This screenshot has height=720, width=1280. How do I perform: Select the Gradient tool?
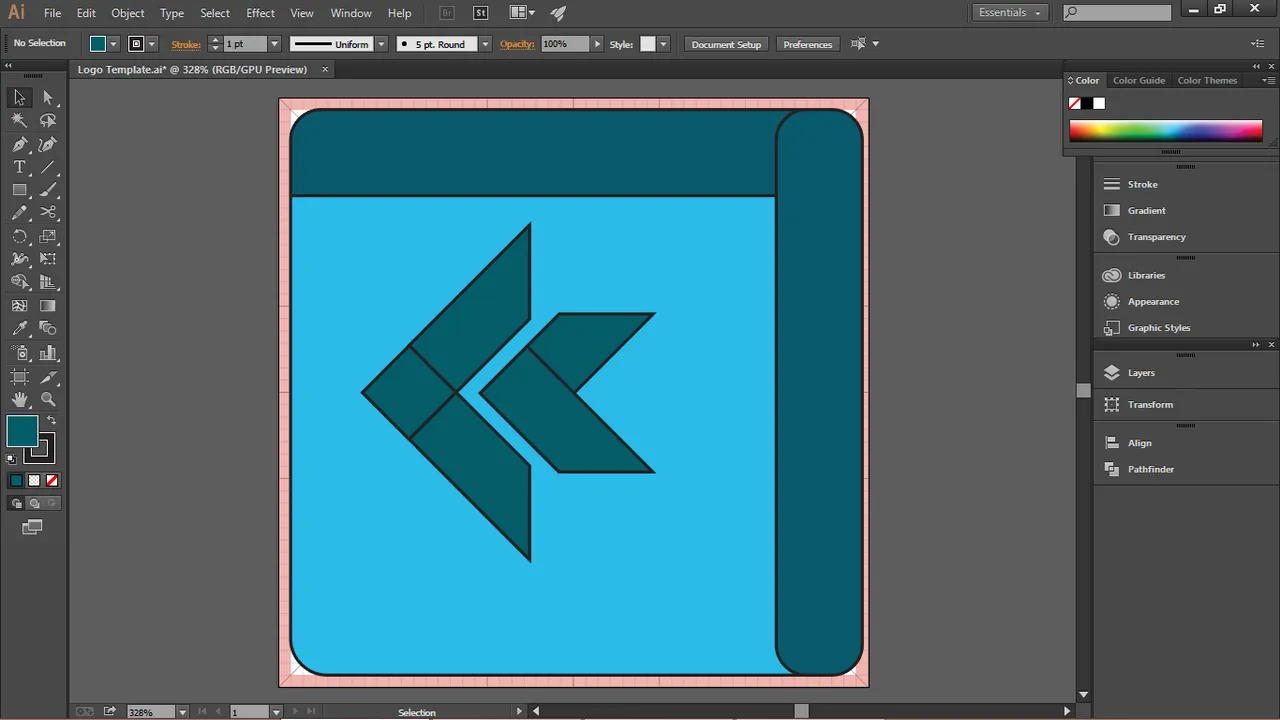pyautogui.click(x=48, y=306)
